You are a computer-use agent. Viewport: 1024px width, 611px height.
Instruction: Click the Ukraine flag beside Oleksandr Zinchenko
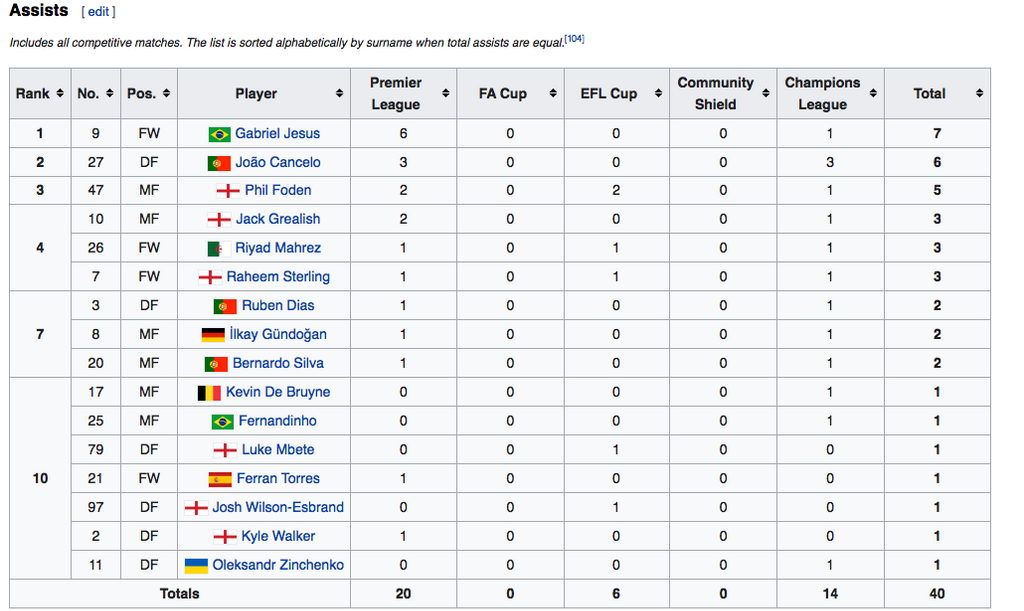[196, 566]
